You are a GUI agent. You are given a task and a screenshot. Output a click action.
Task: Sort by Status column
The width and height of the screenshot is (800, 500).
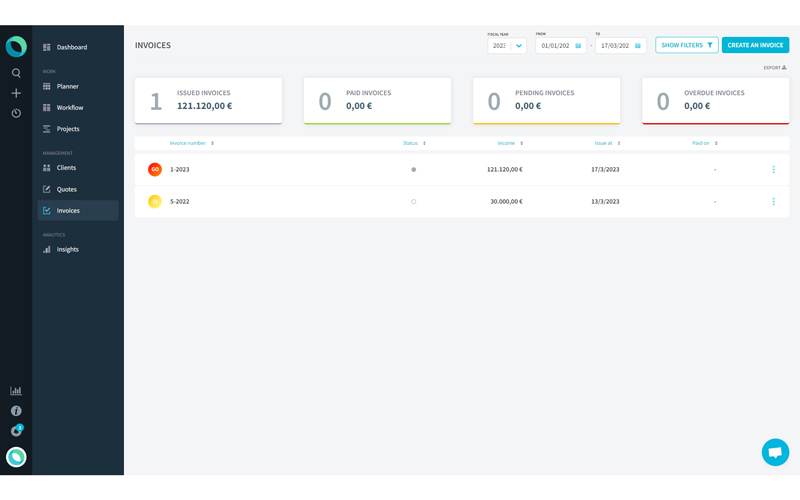[x=414, y=143]
